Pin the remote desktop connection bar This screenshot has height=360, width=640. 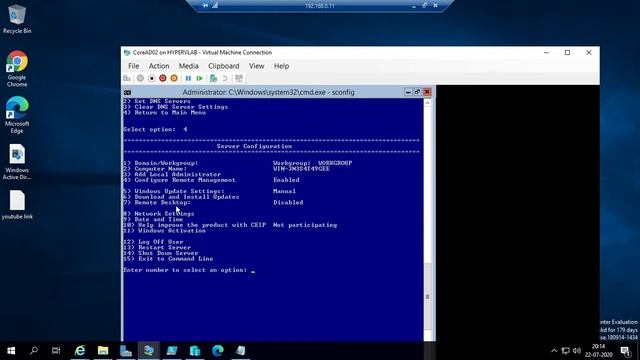(205, 5)
